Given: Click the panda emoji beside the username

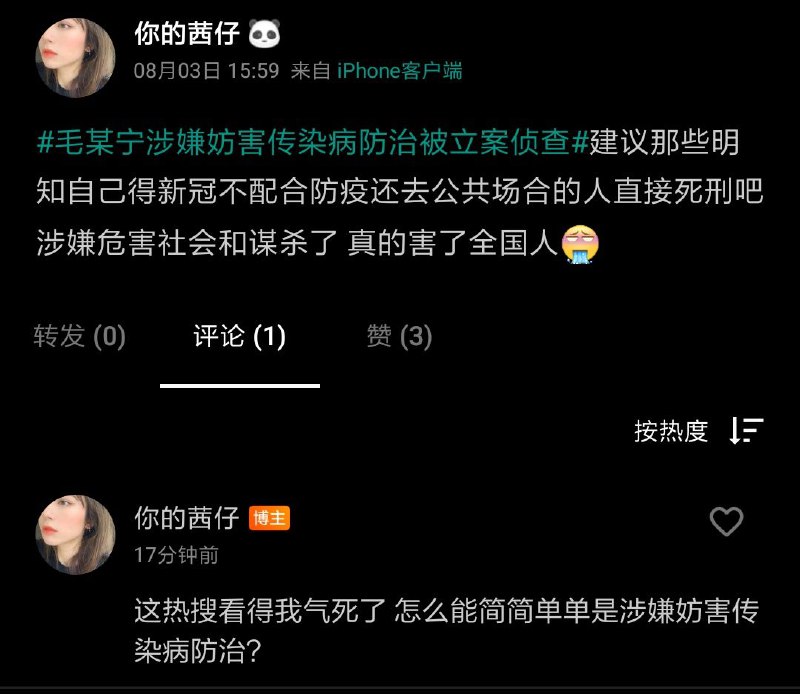Looking at the screenshot, I should pos(264,34).
